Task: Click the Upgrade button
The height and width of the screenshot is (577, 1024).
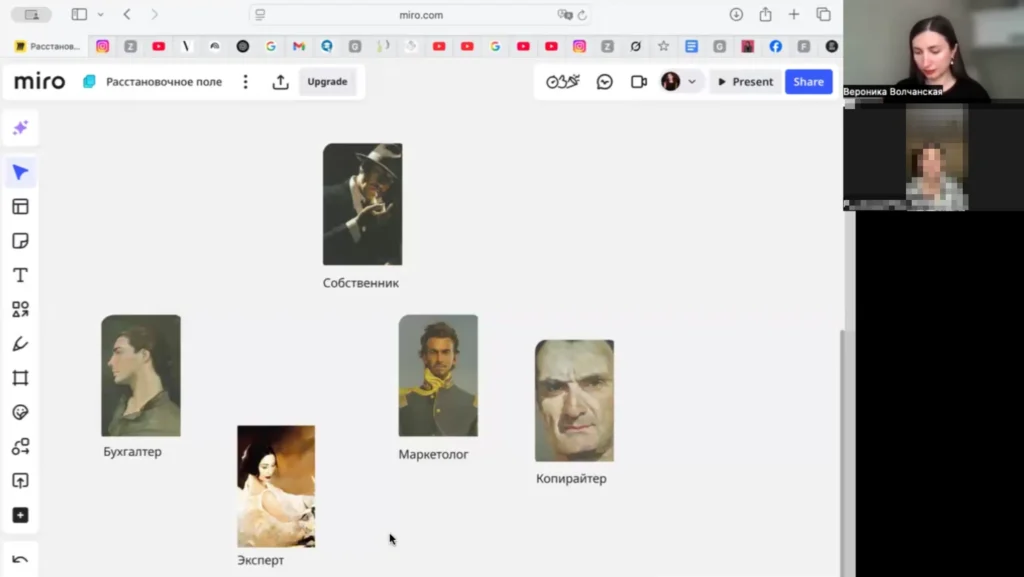Action: (327, 82)
